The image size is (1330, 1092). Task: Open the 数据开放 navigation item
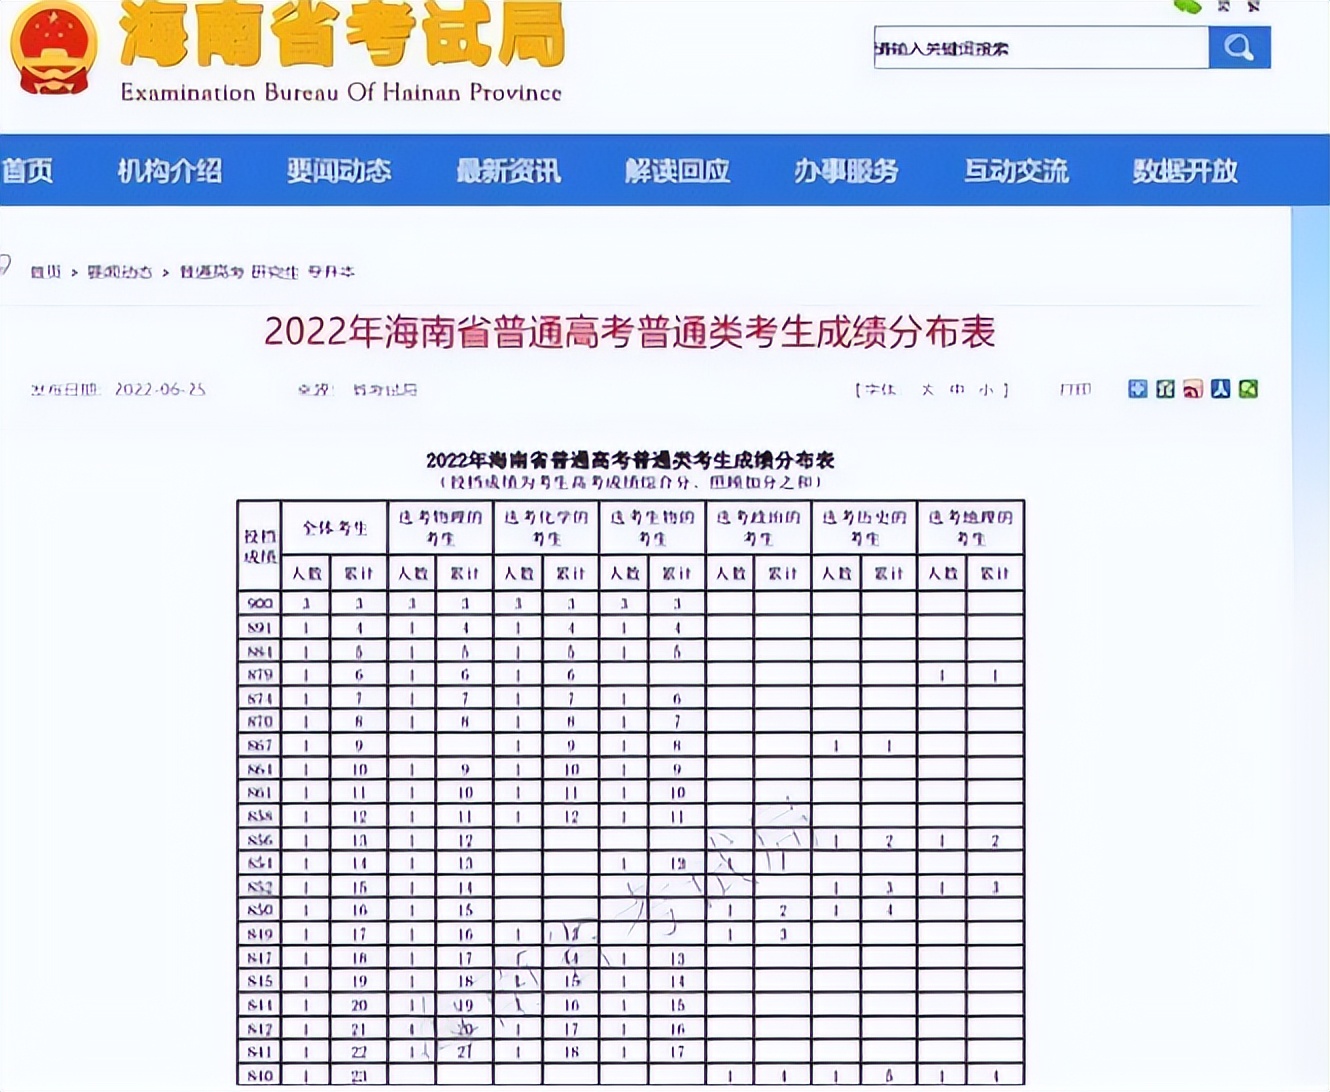(x=1185, y=171)
